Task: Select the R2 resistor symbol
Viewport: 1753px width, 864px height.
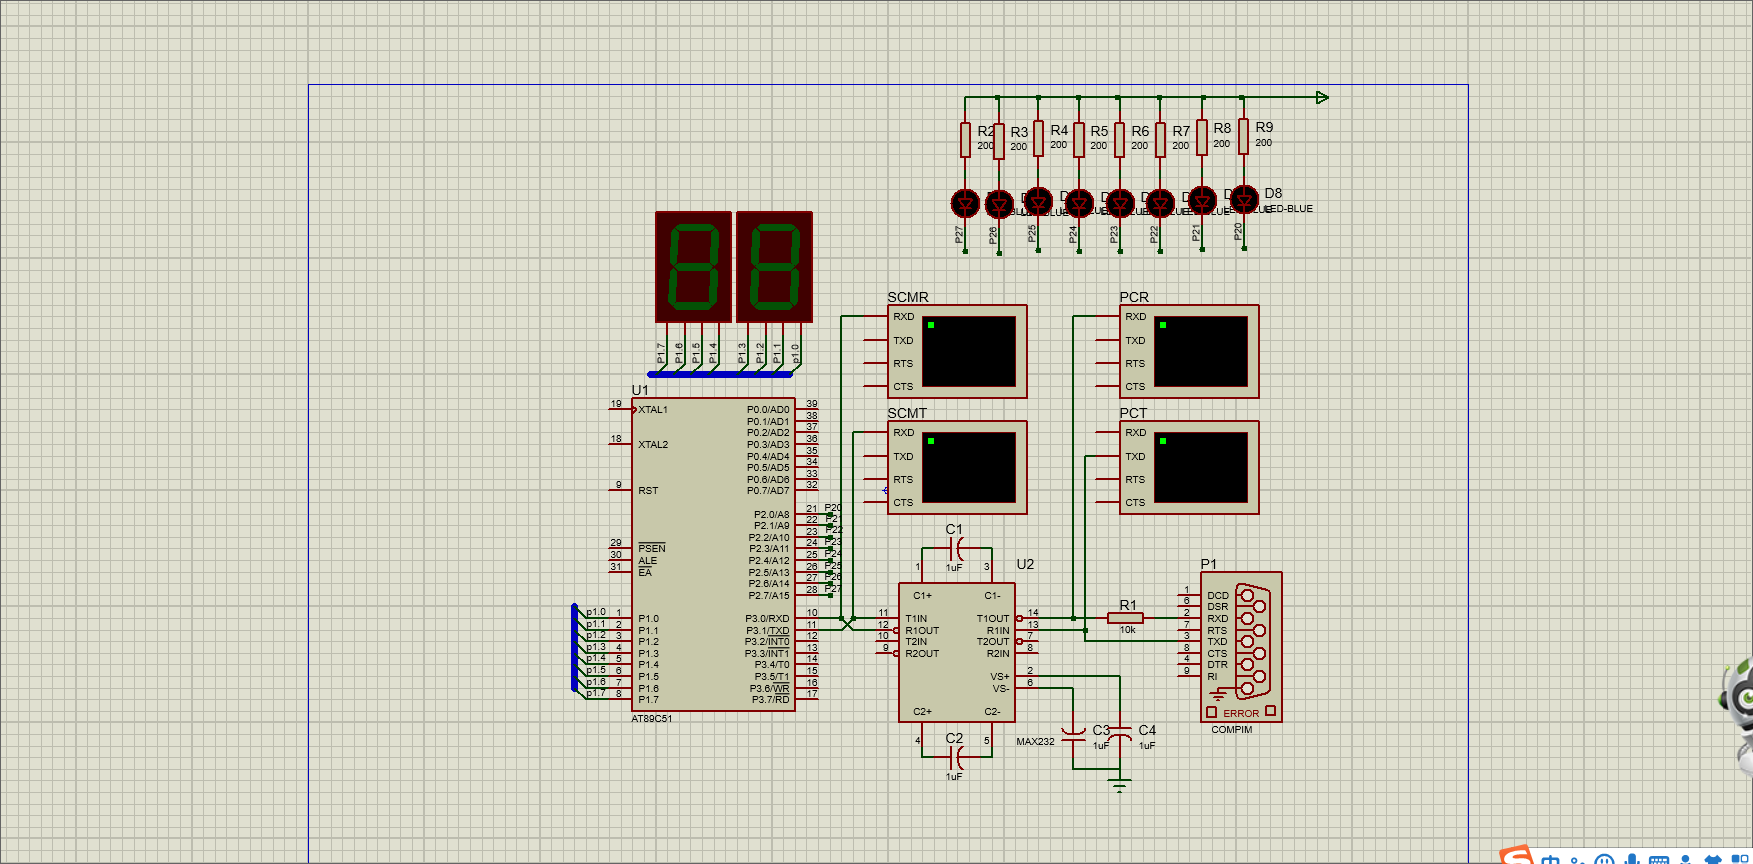Action: (965, 140)
